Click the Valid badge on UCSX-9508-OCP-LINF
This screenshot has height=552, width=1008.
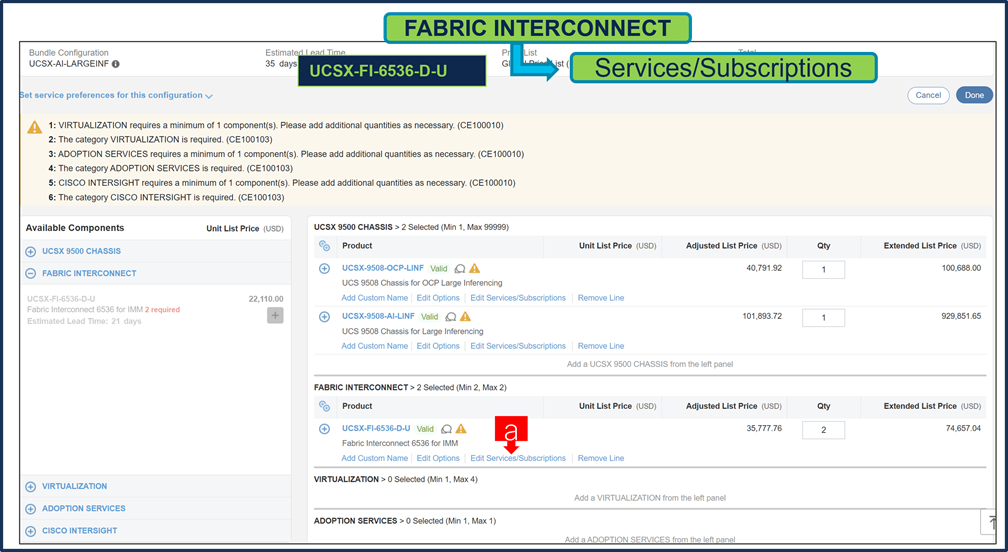(438, 269)
